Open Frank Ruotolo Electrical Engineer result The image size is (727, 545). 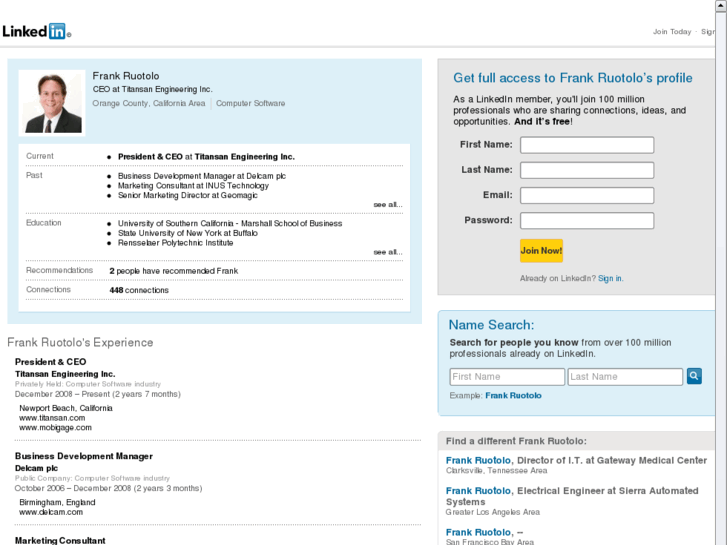(478, 491)
